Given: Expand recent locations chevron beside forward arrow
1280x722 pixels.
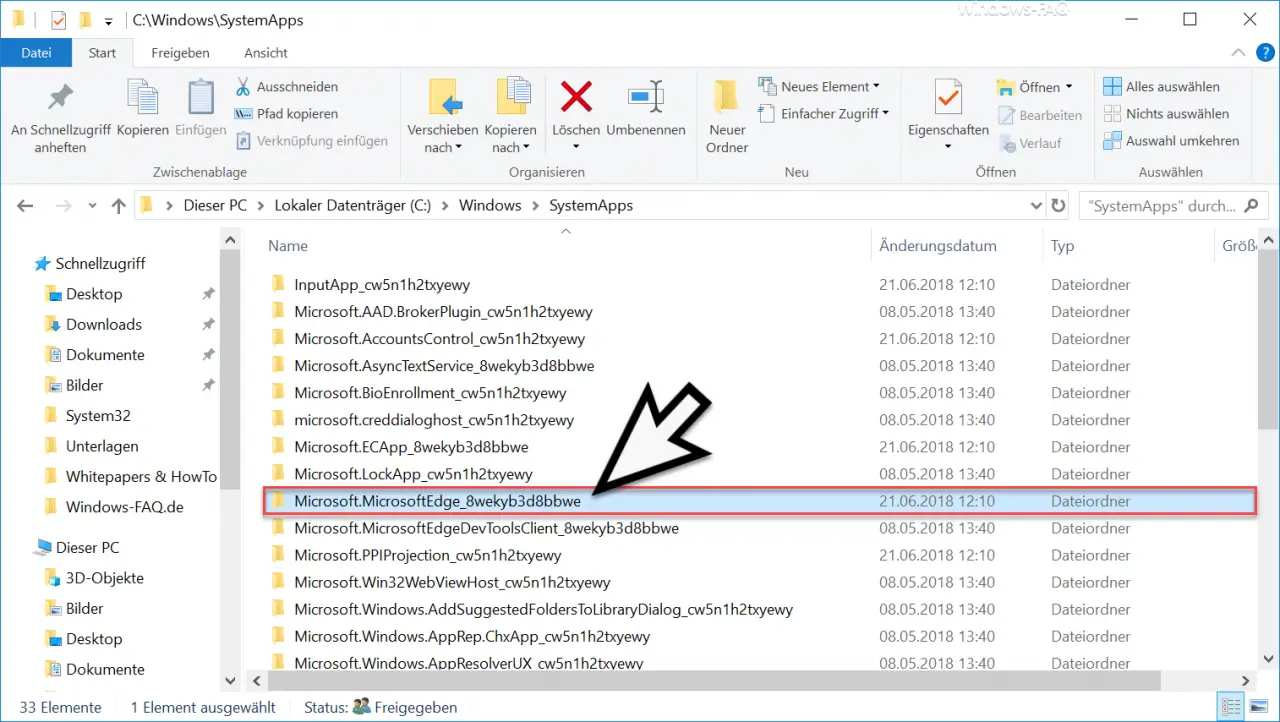Looking at the screenshot, I should (91, 207).
